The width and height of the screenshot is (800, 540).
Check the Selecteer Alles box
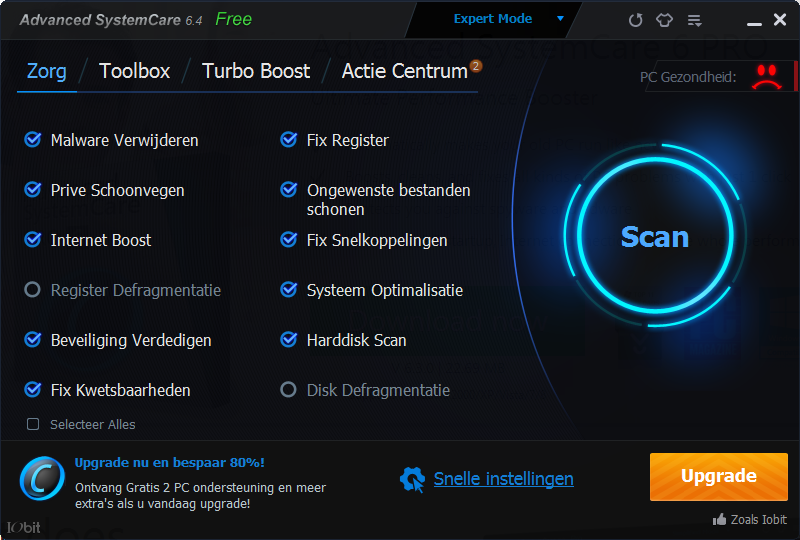click(33, 424)
